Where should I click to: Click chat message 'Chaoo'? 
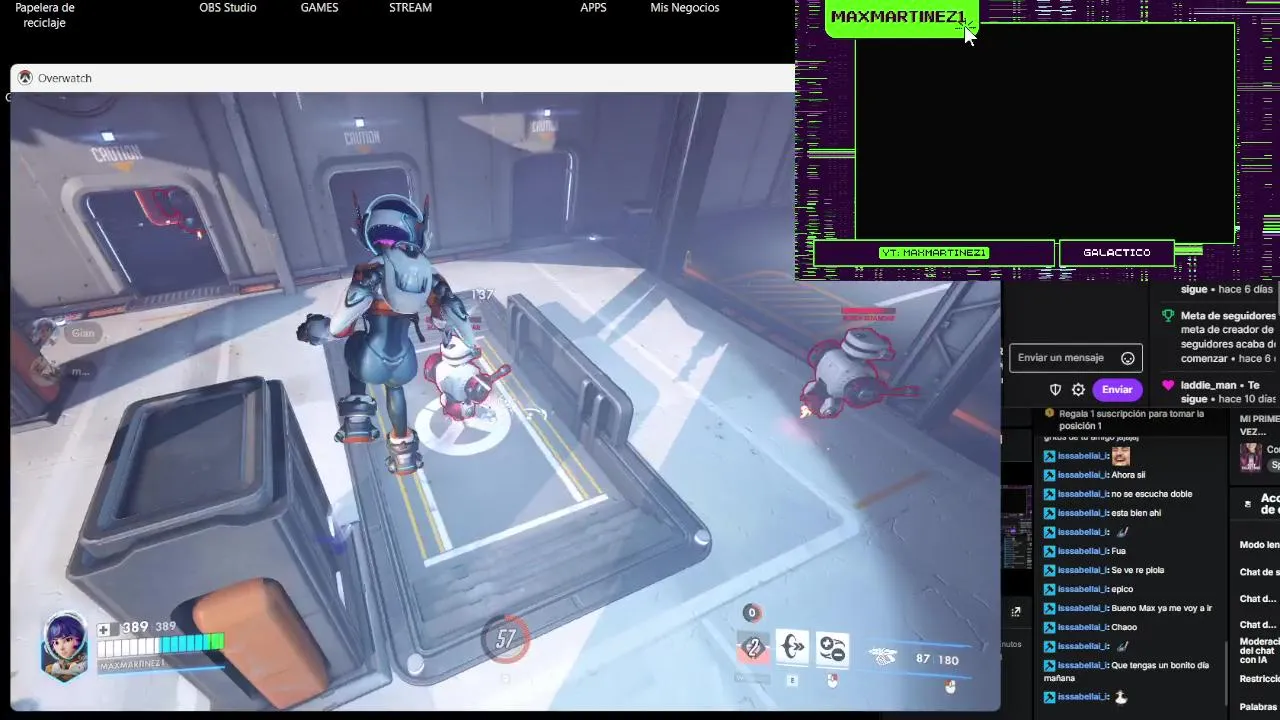pyautogui.click(x=1124, y=627)
